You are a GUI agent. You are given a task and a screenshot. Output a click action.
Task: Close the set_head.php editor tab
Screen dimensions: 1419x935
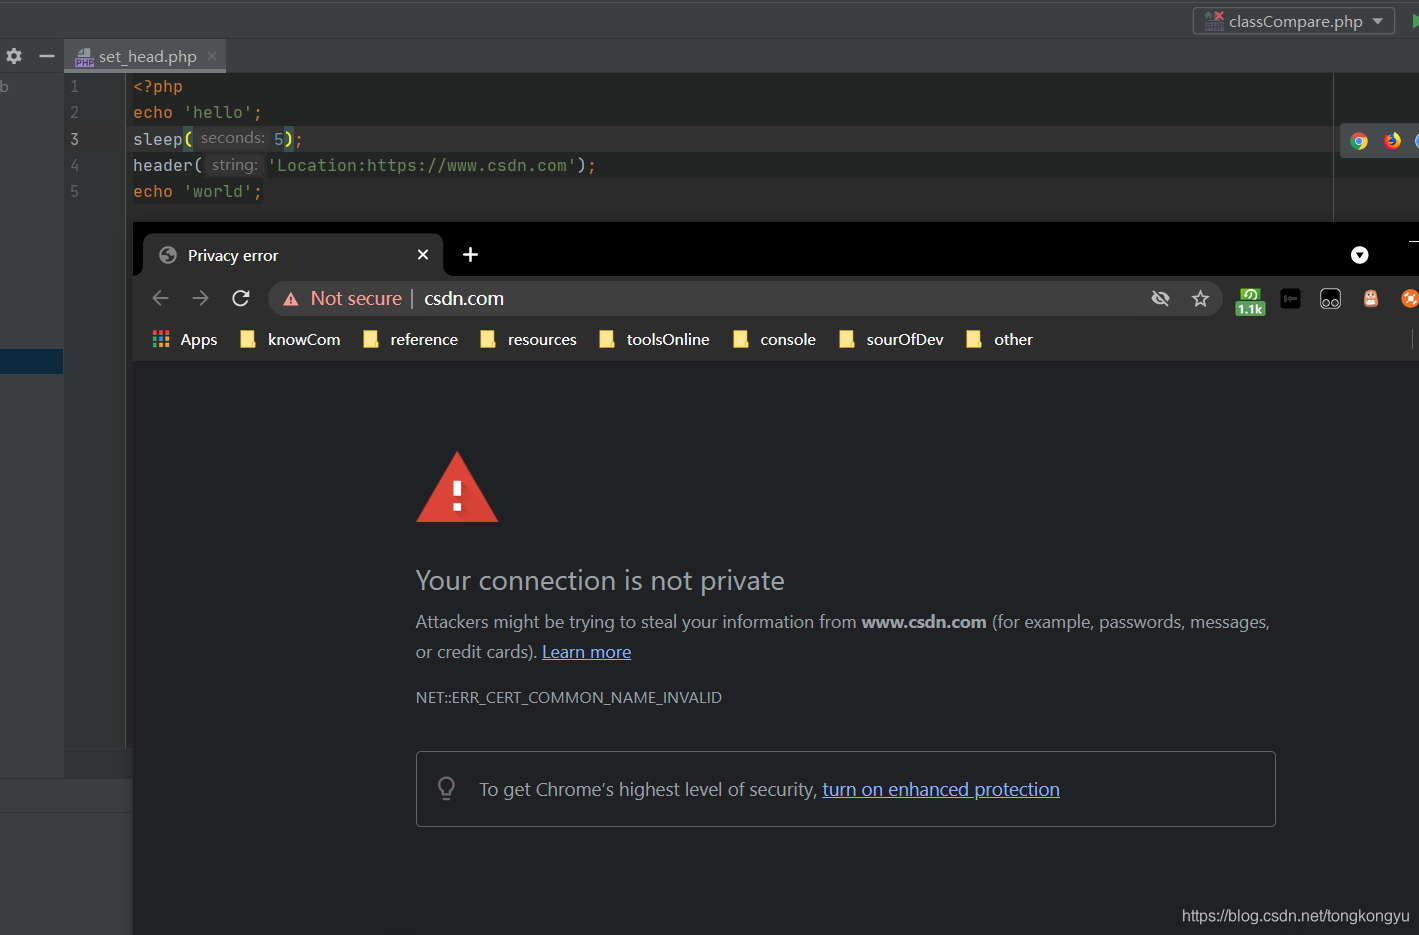(x=212, y=56)
